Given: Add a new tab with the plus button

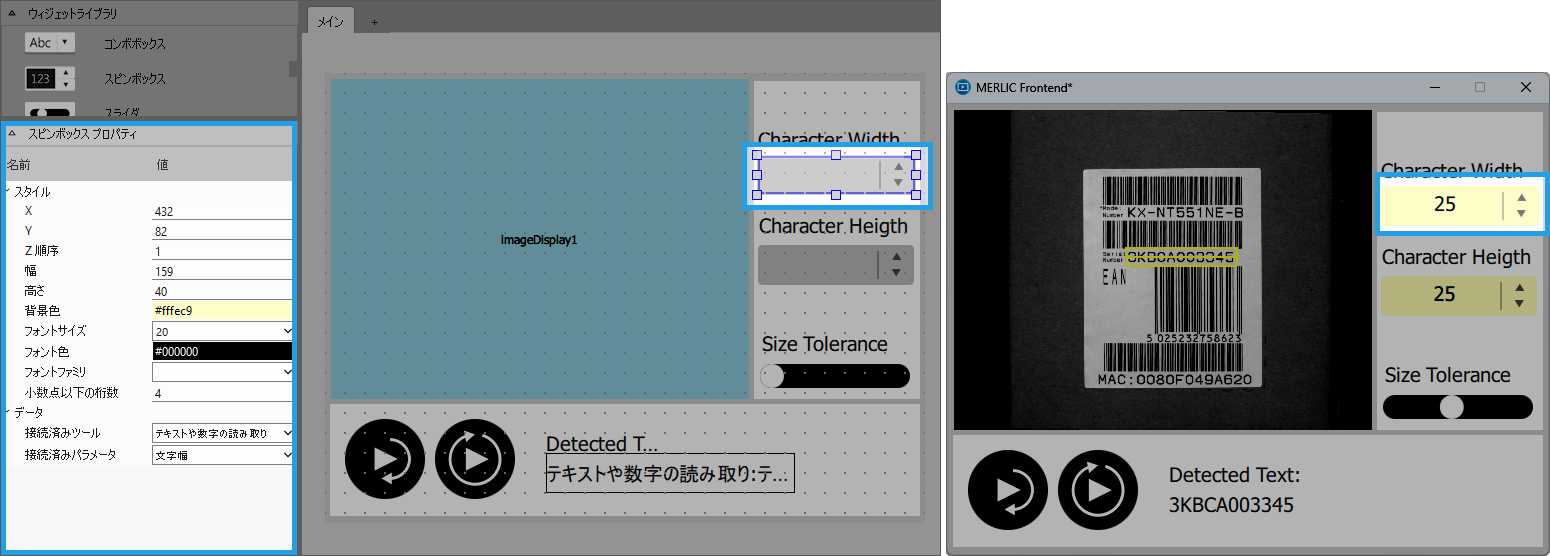Looking at the screenshot, I should click(375, 21).
